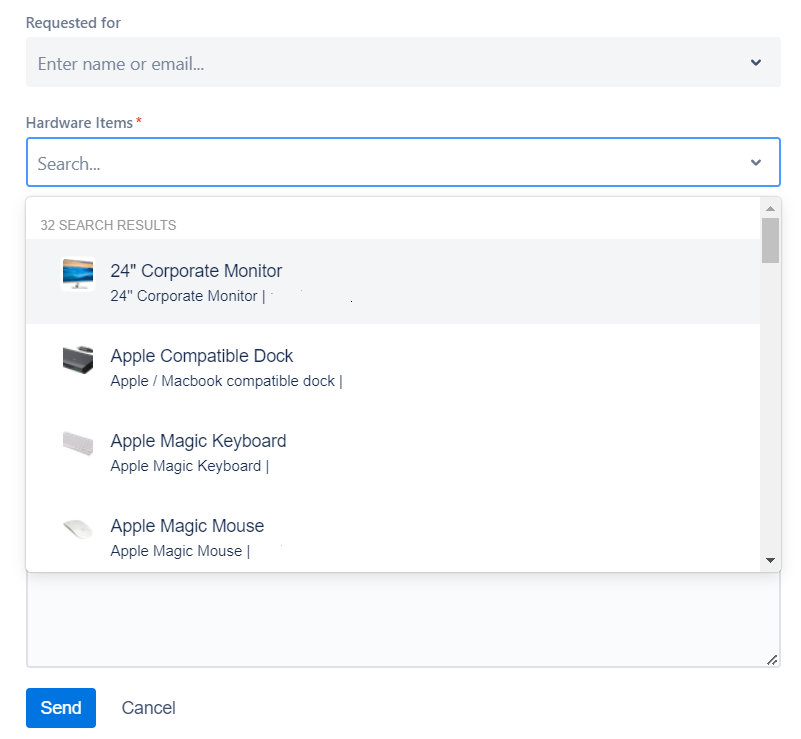This screenshot has width=801, height=739.
Task: Collapse the Hardware Items dropdown chevron
Action: point(756,162)
